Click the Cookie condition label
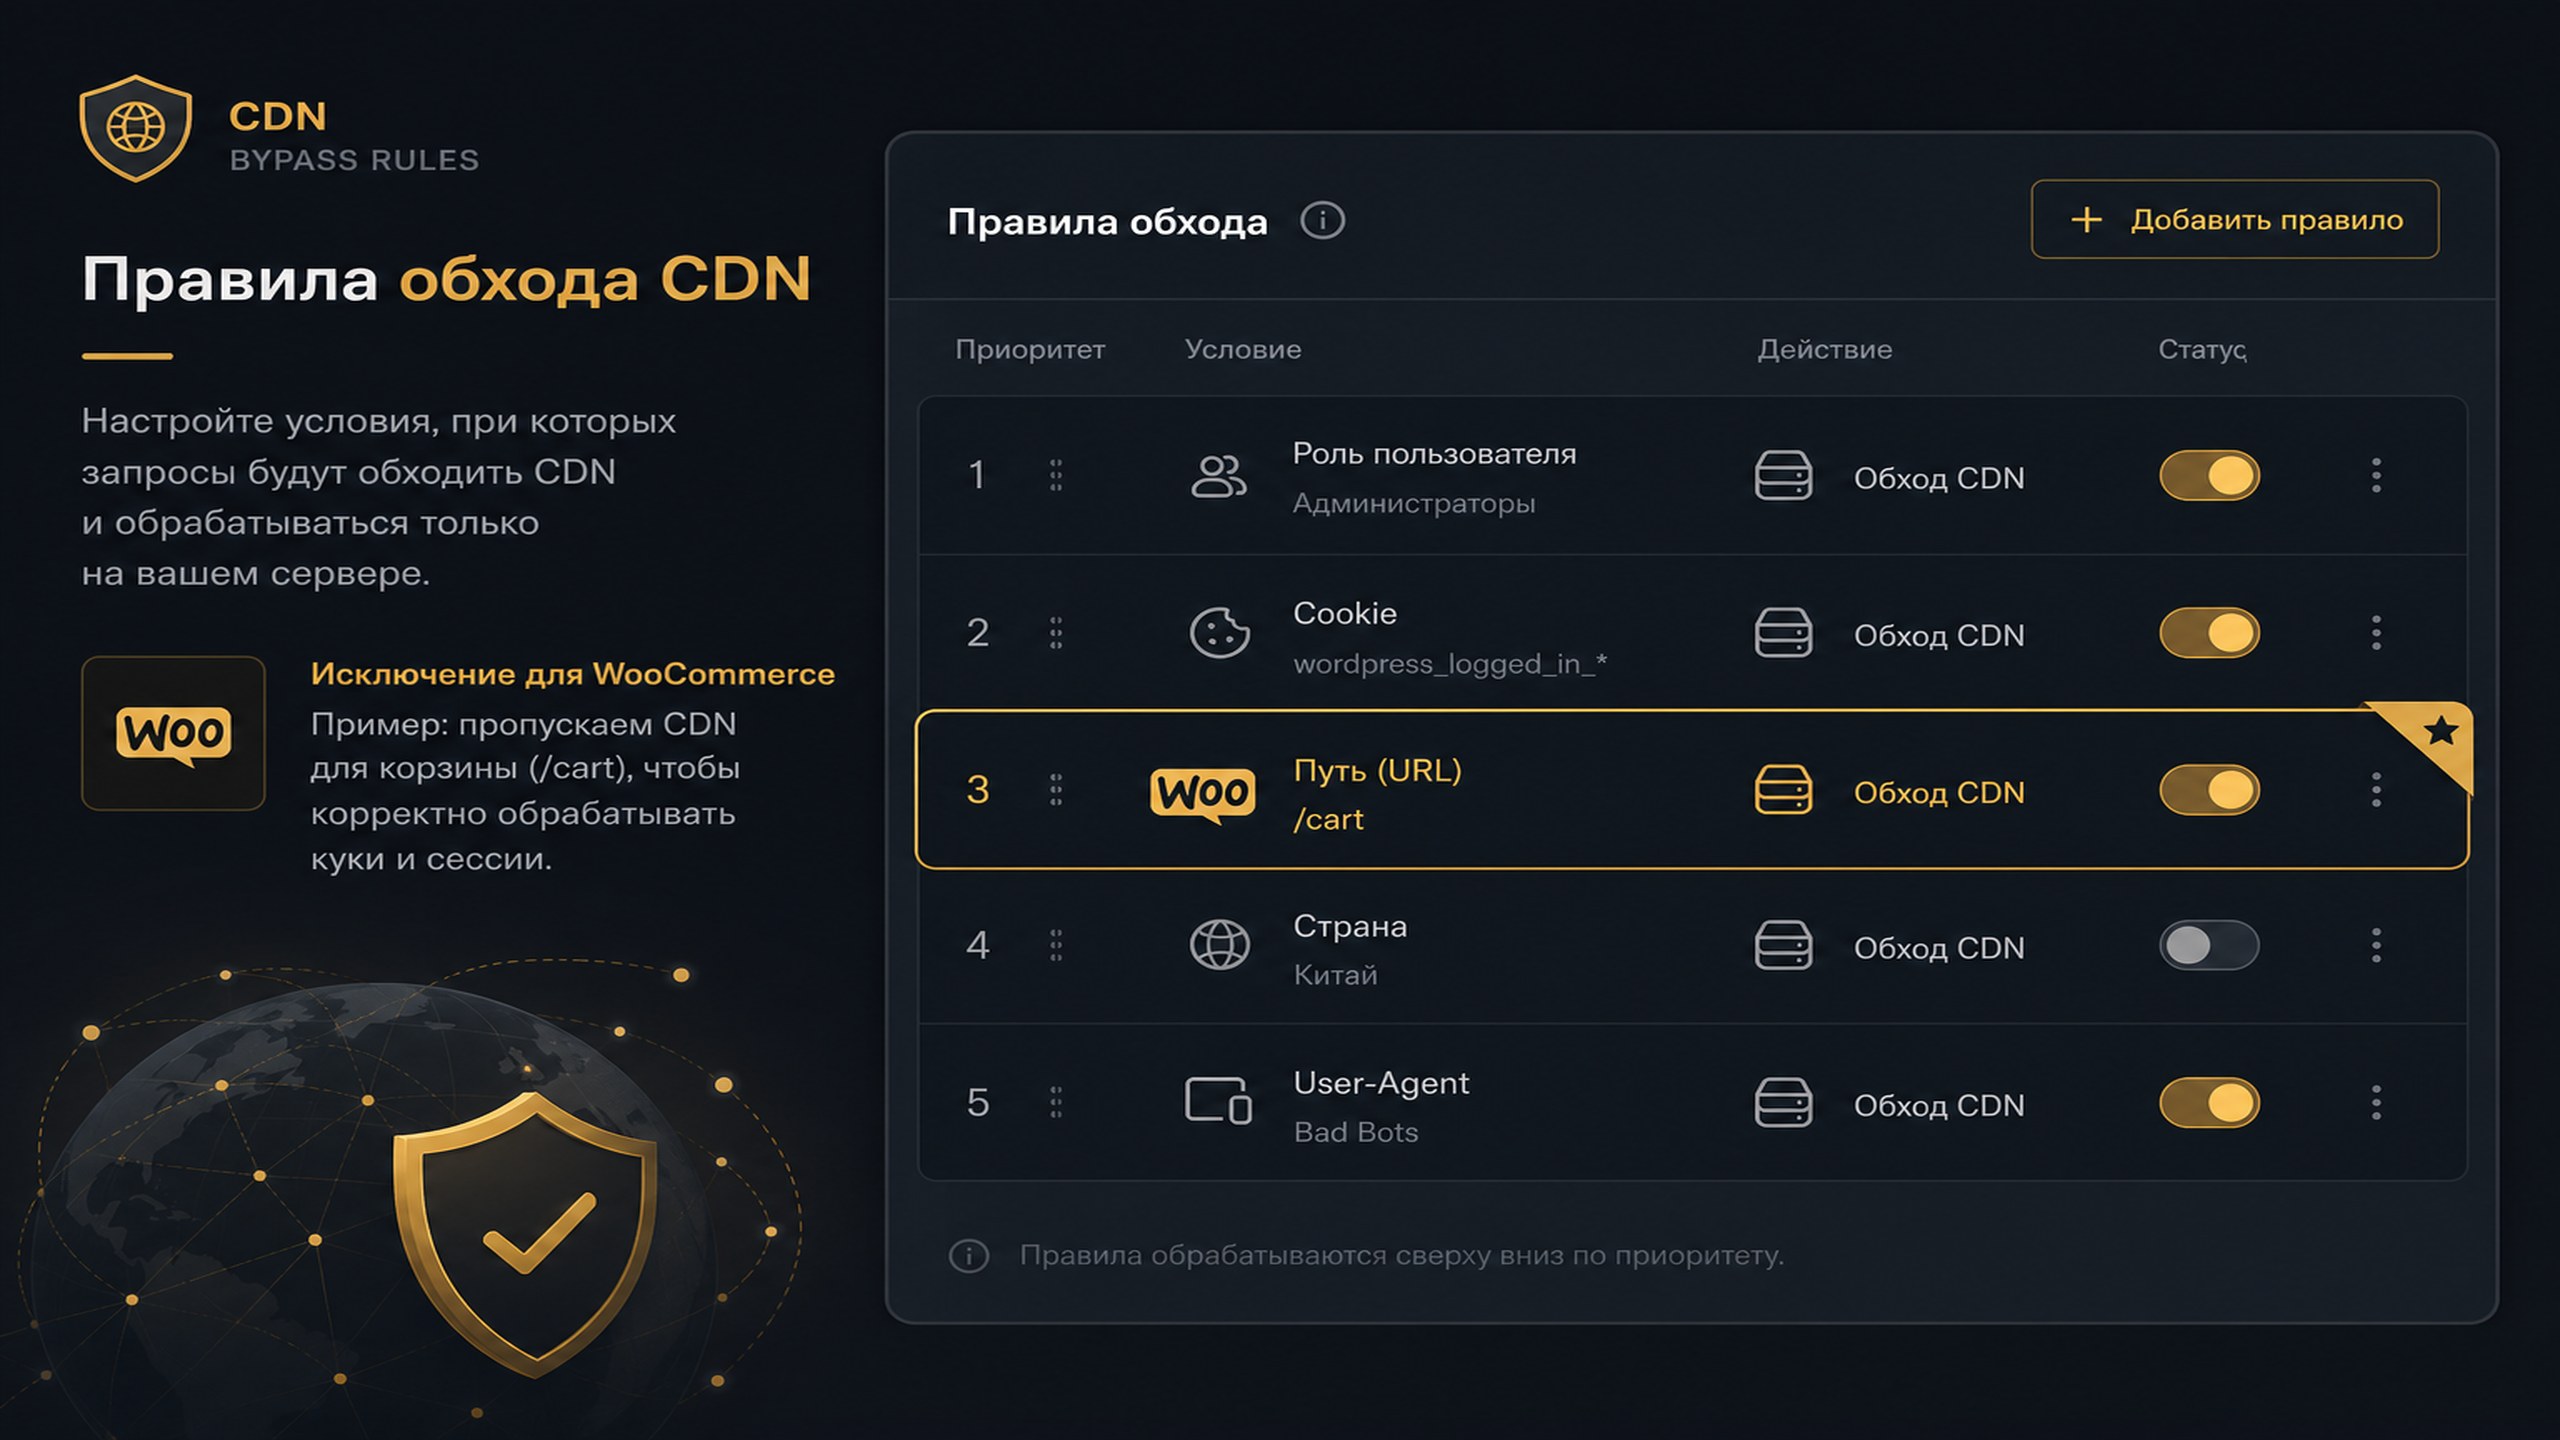Viewport: 2560px width, 1440px height. pos(1345,614)
